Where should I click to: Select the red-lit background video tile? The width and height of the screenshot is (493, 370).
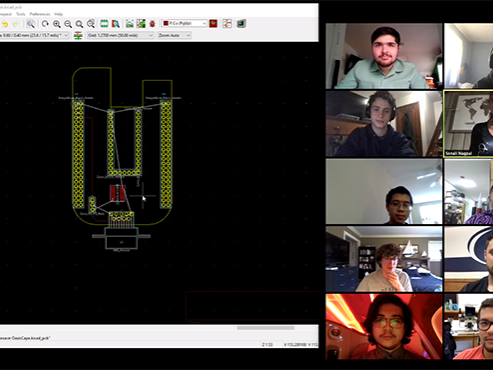click(384, 327)
